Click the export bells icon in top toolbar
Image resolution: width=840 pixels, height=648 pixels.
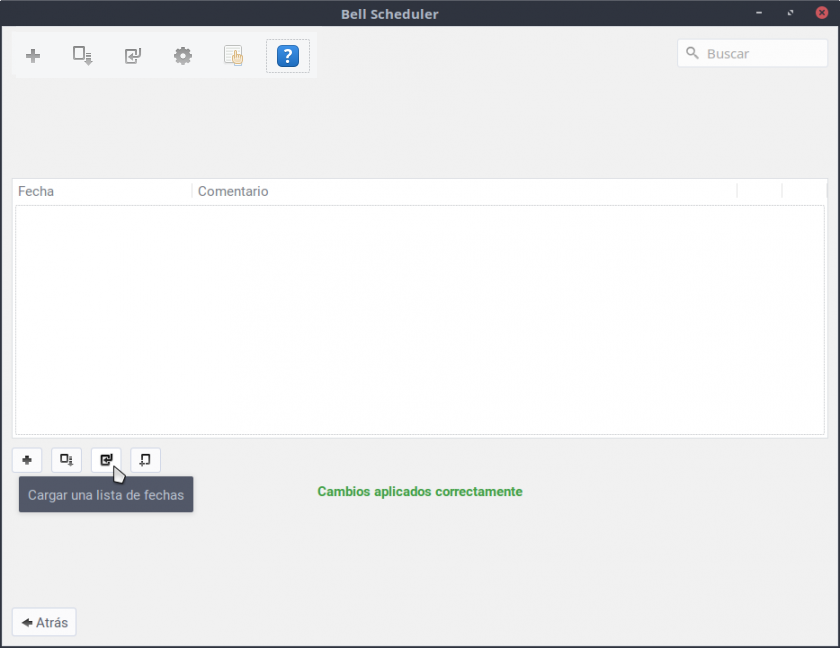[82, 56]
